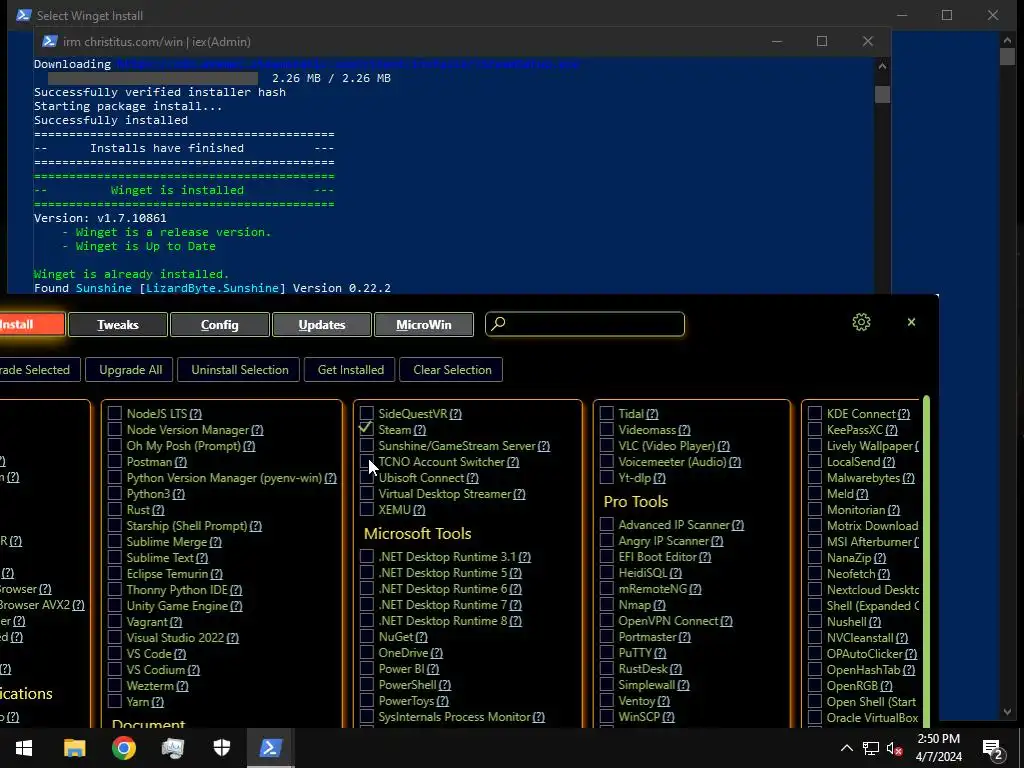Show hidden system tray icons
The height and width of the screenshot is (768, 1024).
846,748
